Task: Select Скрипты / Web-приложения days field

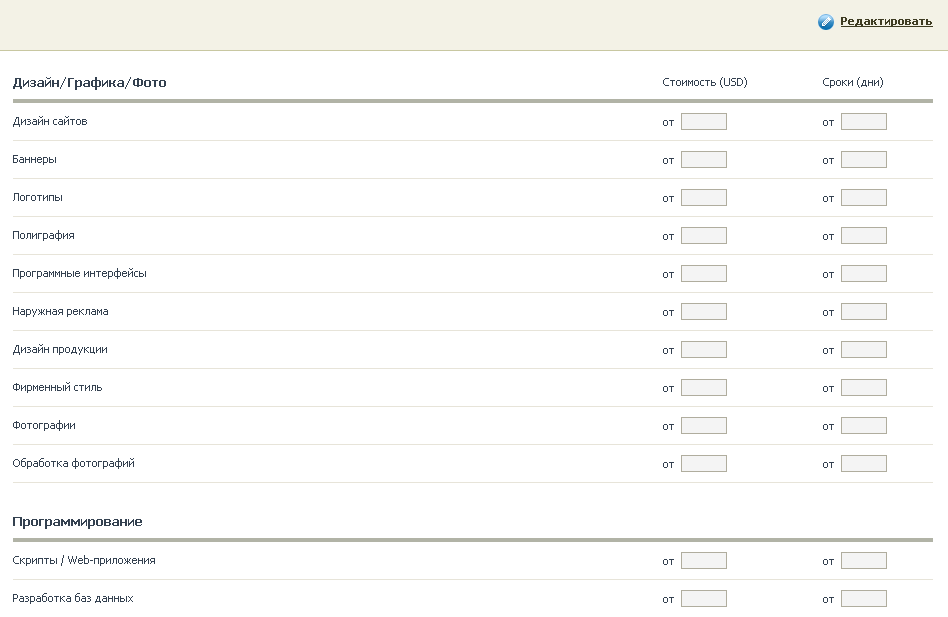Action: pos(864,561)
